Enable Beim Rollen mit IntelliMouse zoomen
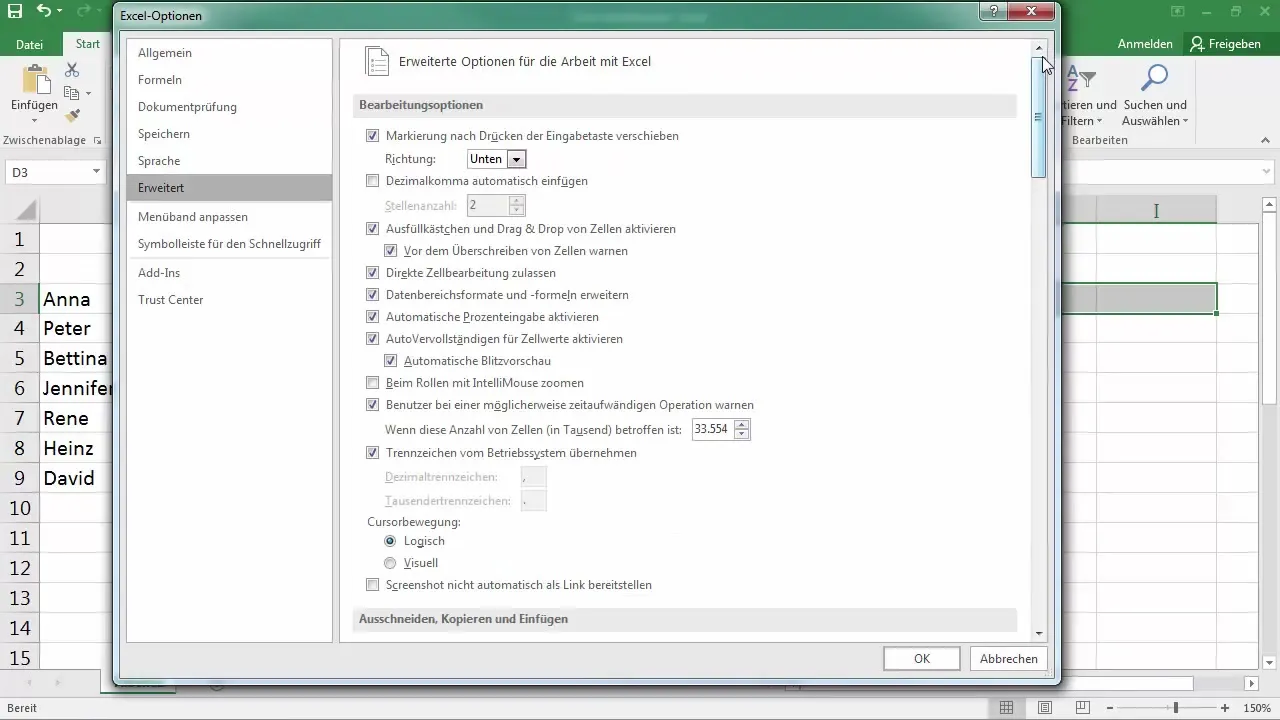This screenshot has width=1280, height=720. 373,383
